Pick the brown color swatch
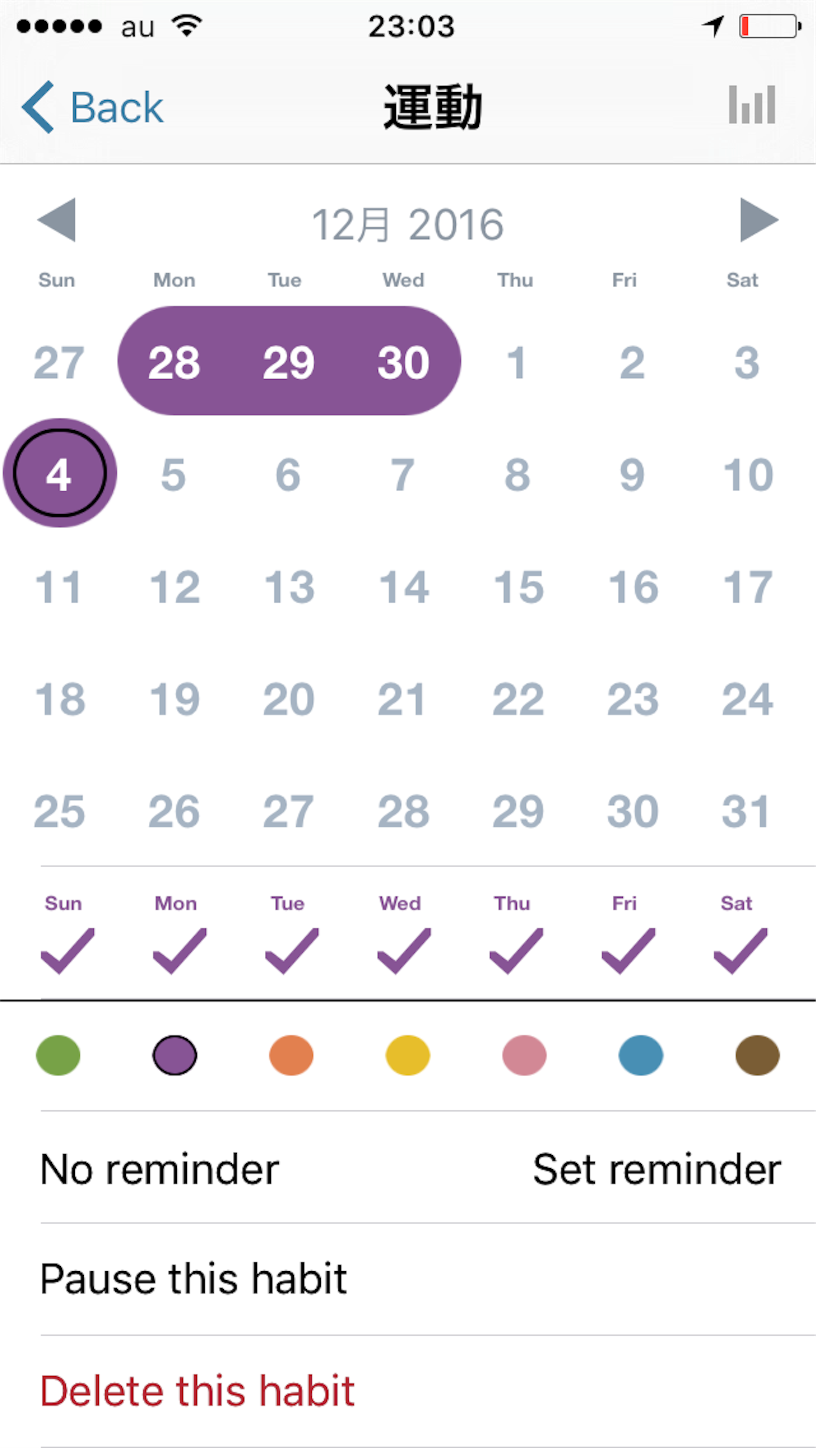 pyautogui.click(x=757, y=1055)
